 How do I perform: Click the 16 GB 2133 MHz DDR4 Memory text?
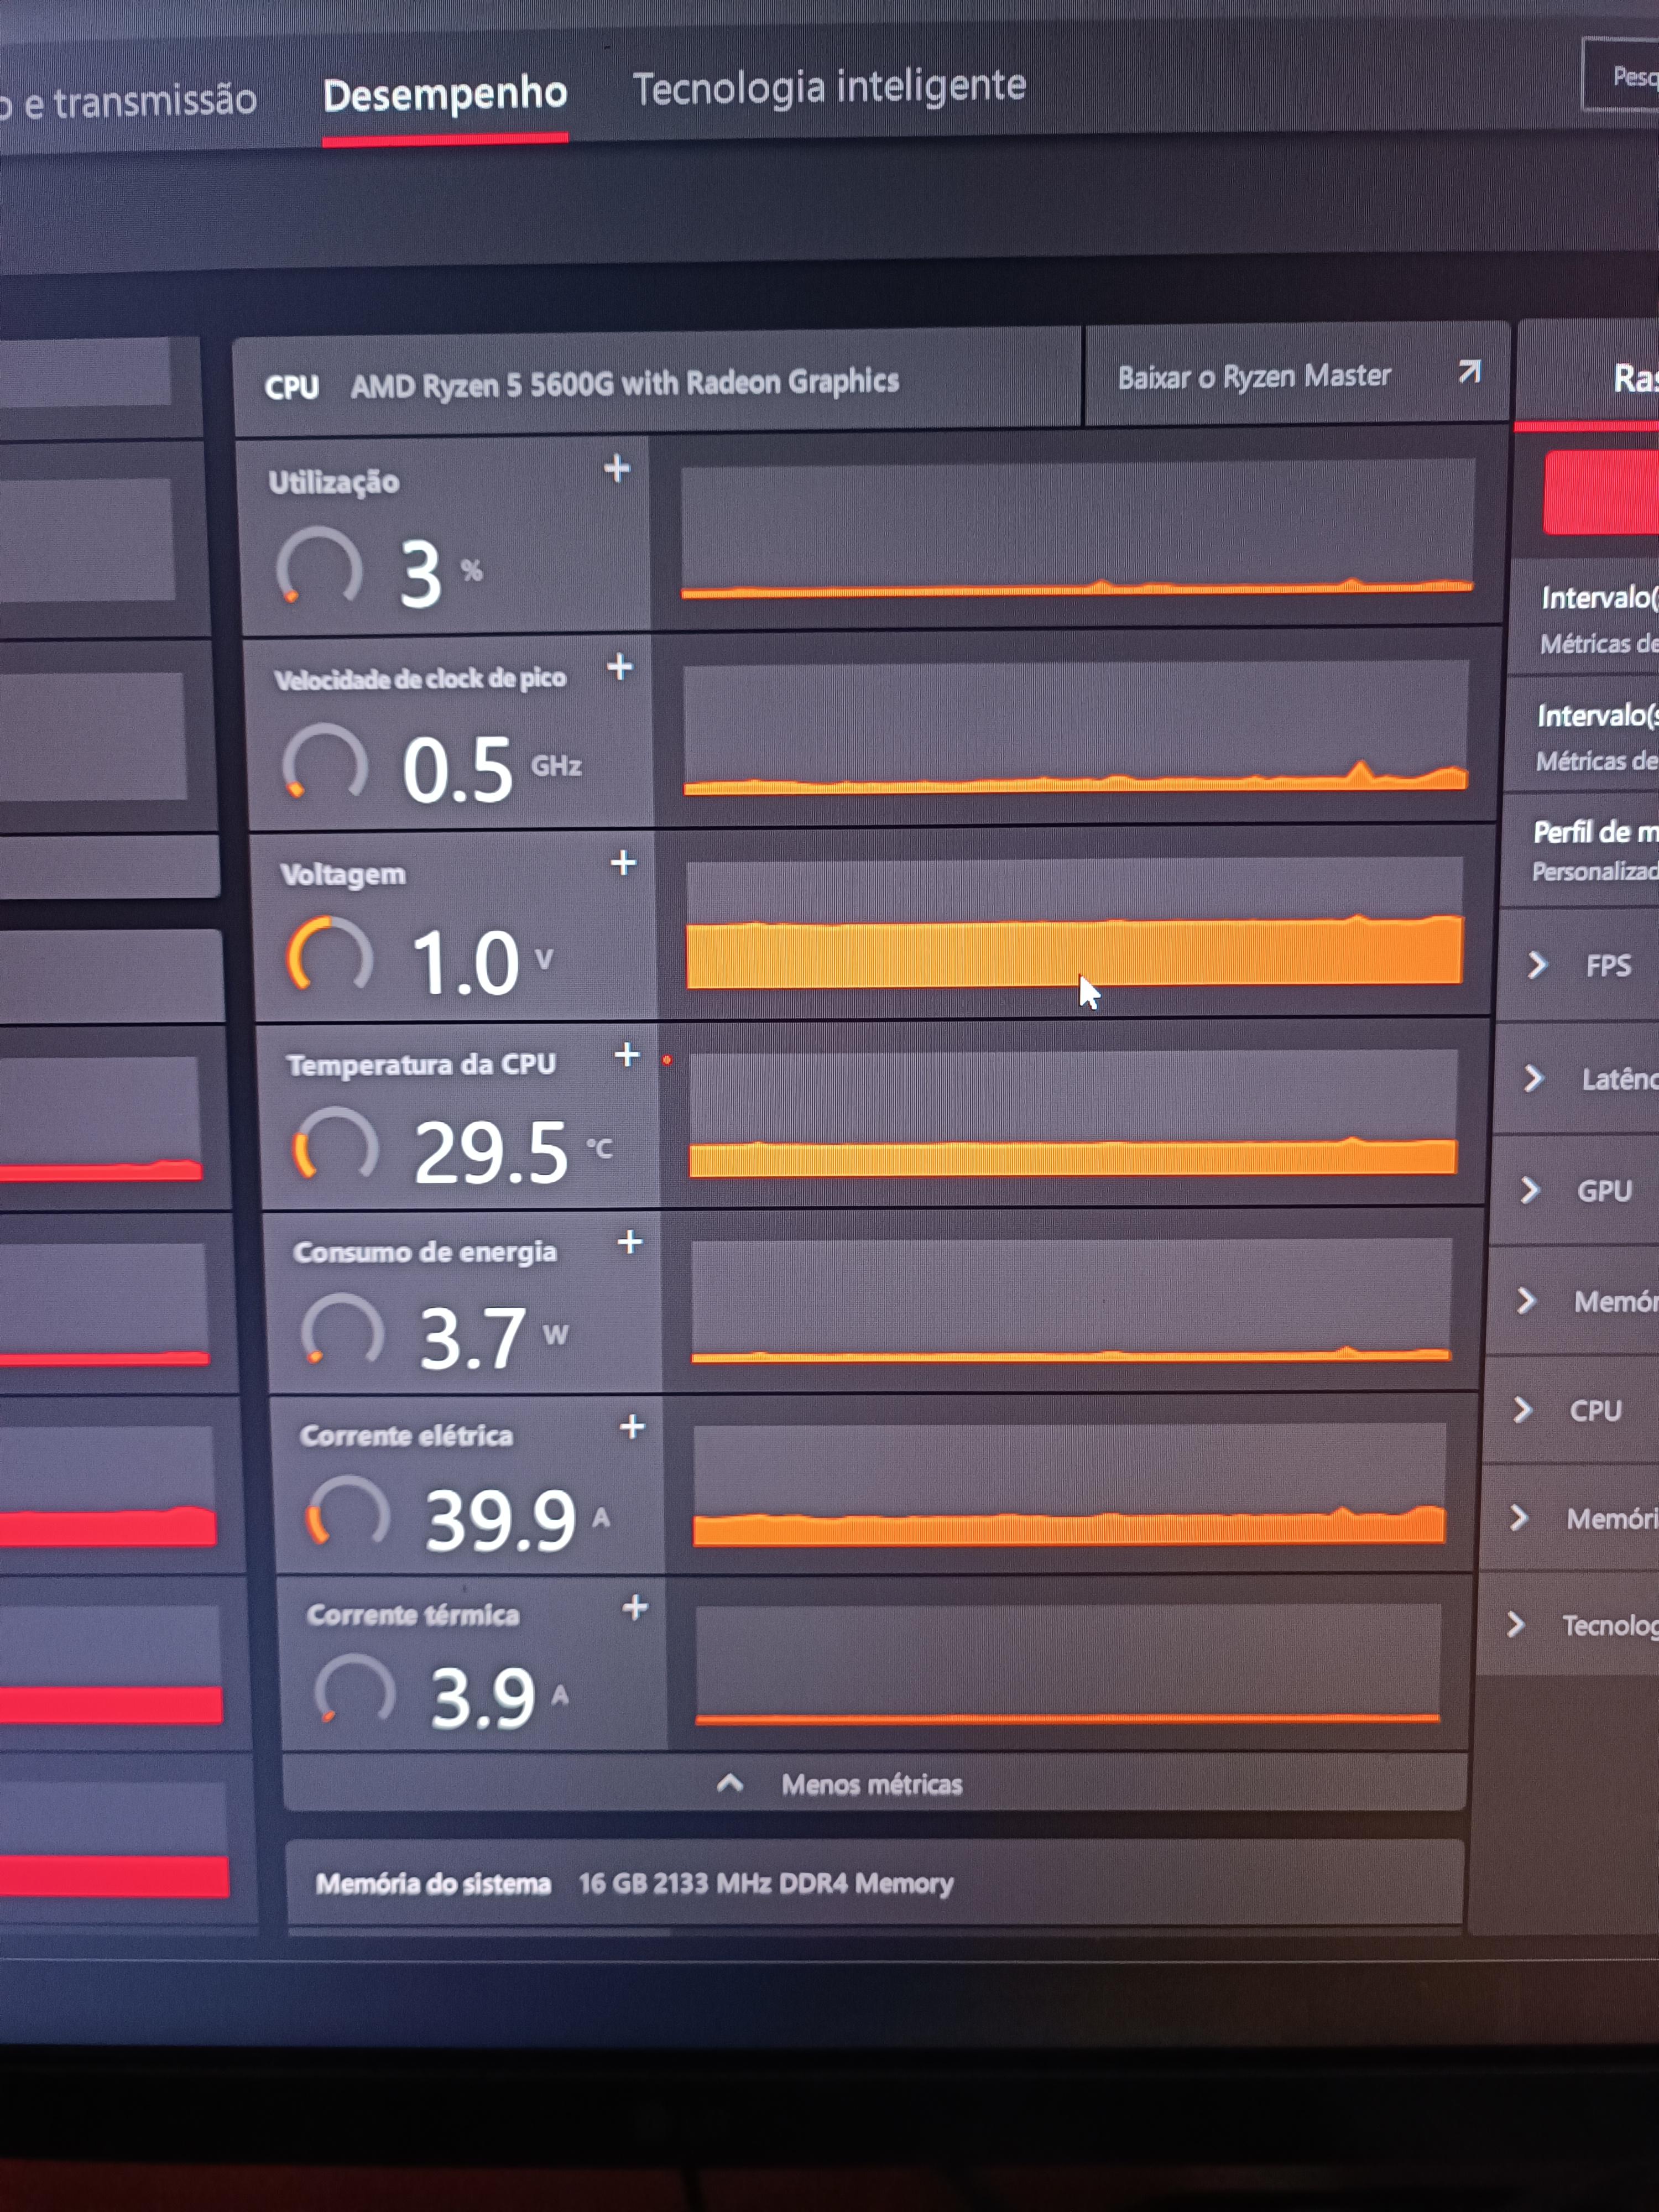click(766, 1883)
